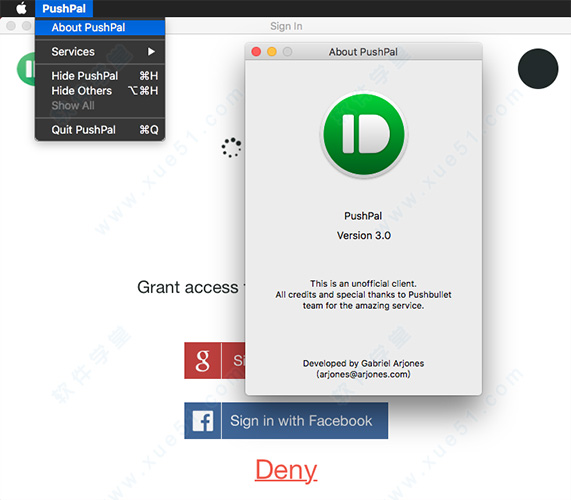Screen dimensions: 571x500
Task: Choose Hide Others from menu
Action: coord(100,91)
